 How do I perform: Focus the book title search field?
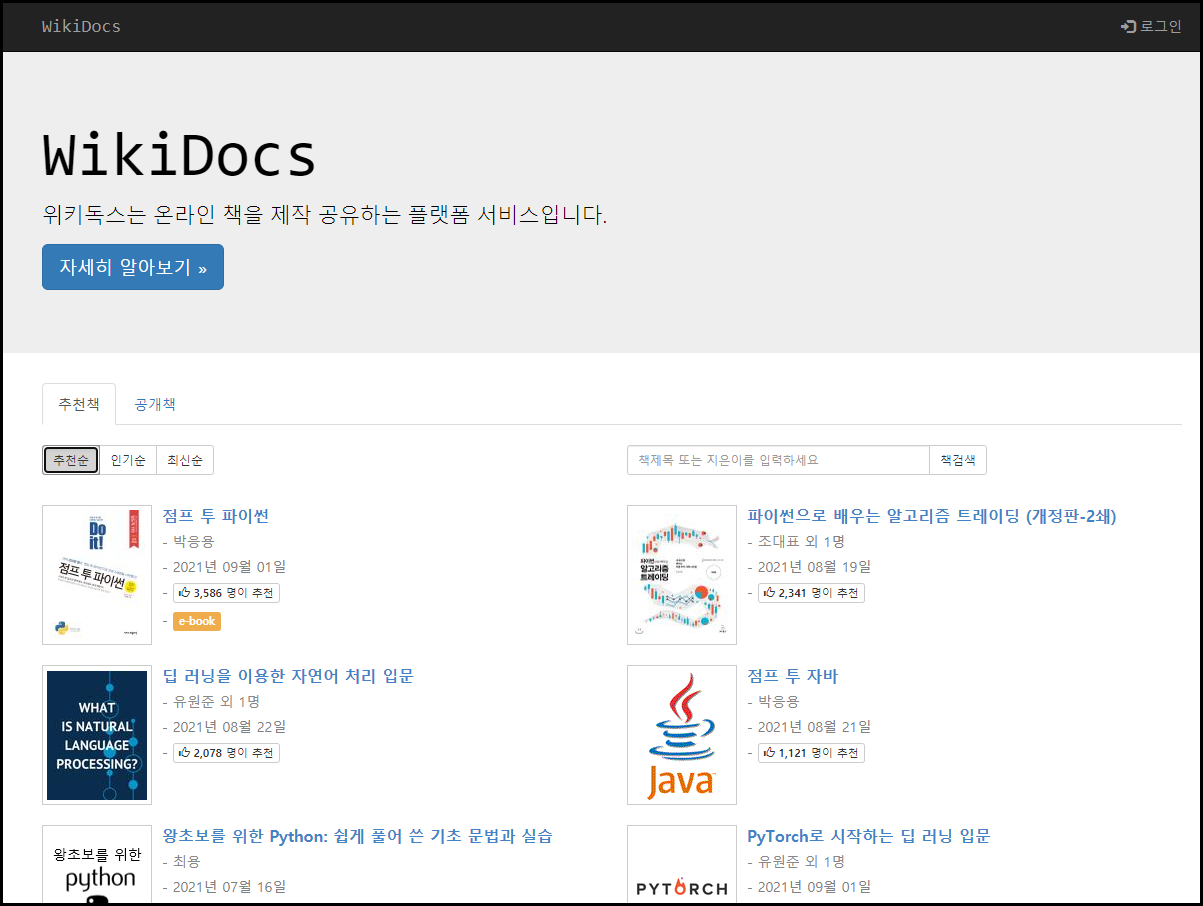click(778, 460)
